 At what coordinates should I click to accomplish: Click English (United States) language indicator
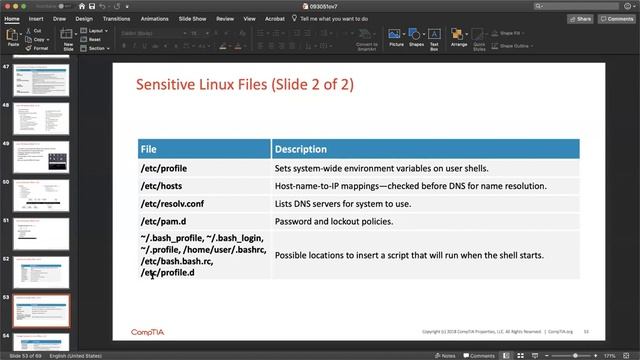click(x=76, y=356)
